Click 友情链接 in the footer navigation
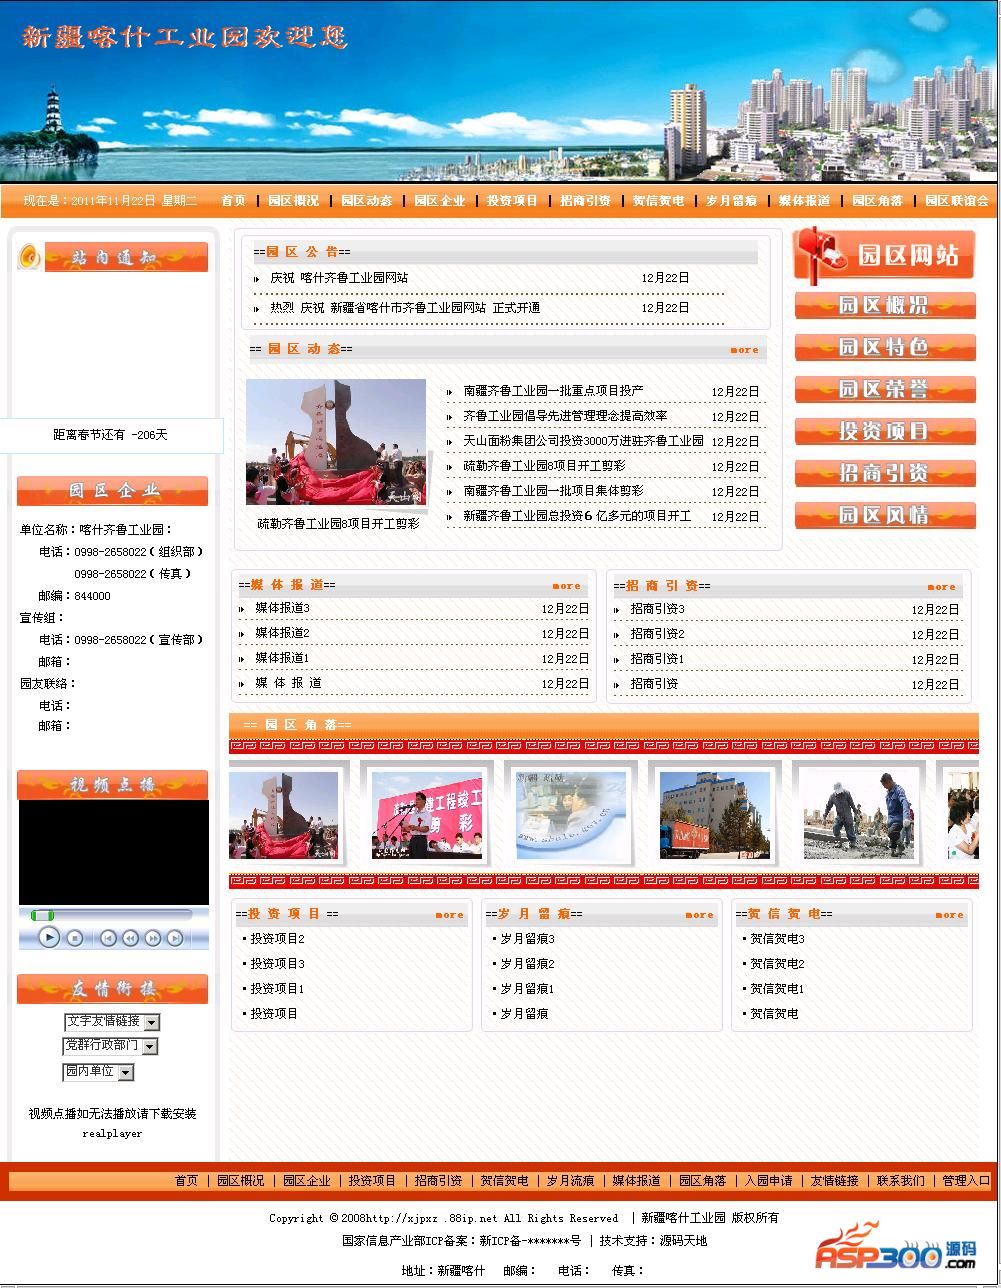 (835, 1181)
